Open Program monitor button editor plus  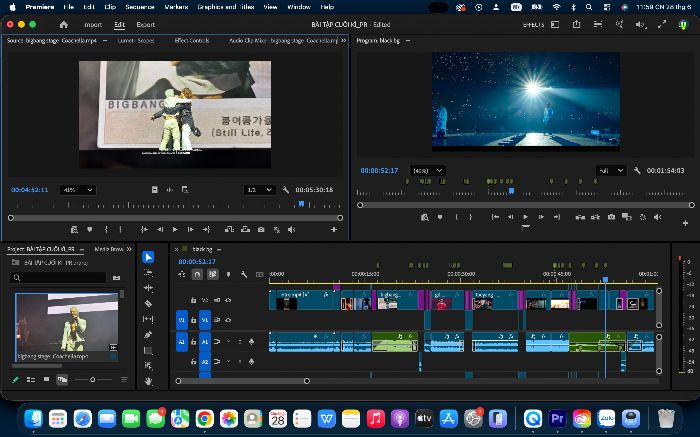pyautogui.click(x=685, y=223)
